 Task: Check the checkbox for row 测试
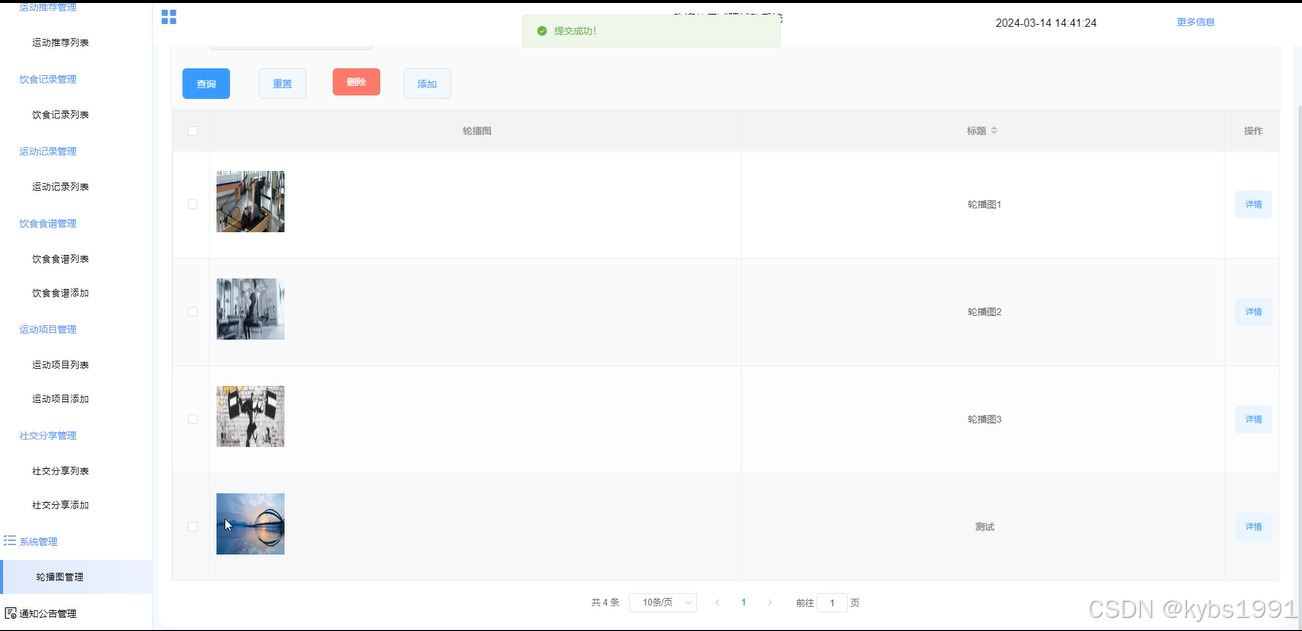coord(193,527)
